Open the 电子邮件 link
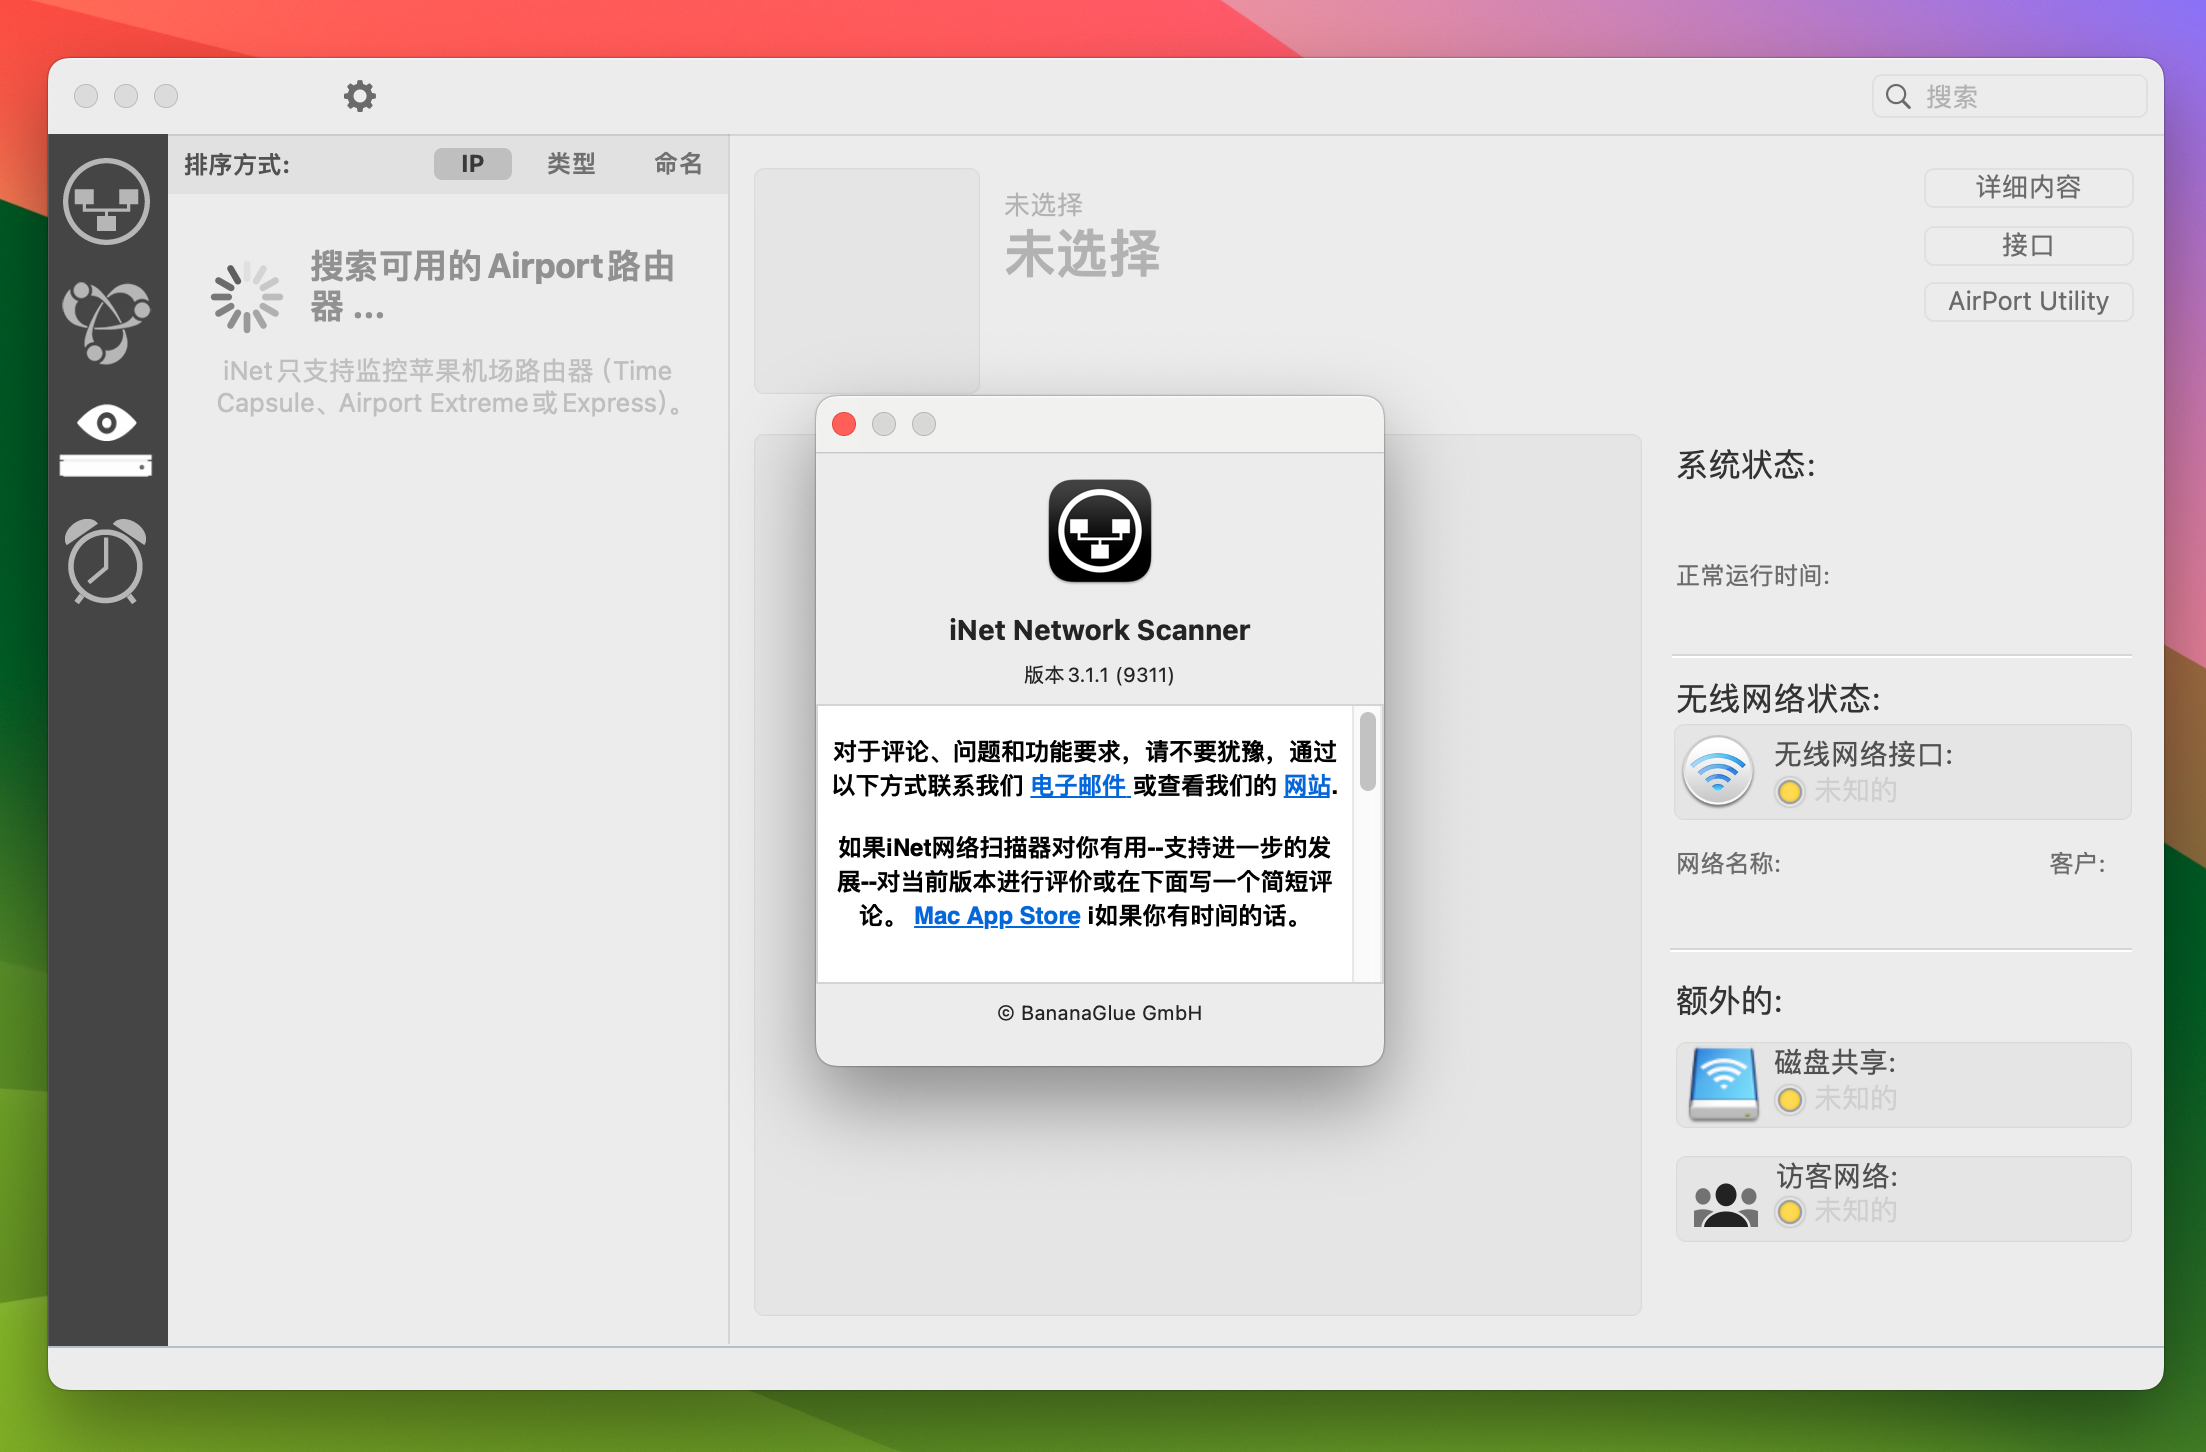2206x1452 pixels. coord(1080,786)
